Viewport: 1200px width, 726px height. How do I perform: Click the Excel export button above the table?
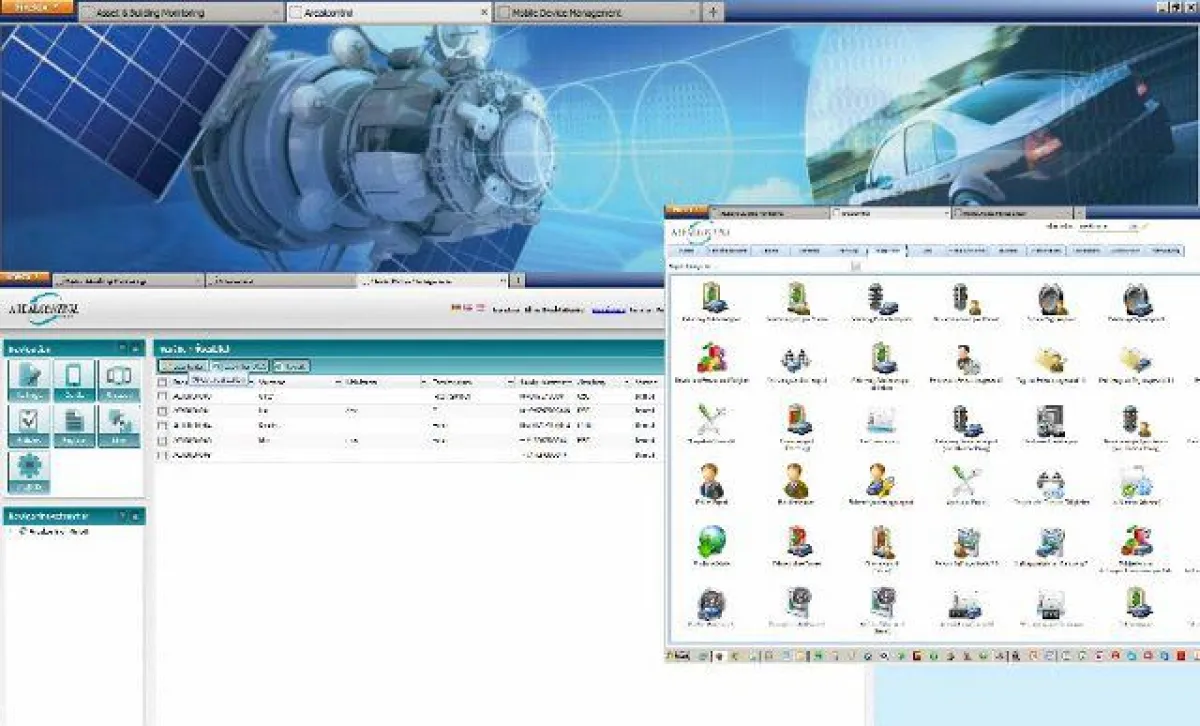coord(290,365)
